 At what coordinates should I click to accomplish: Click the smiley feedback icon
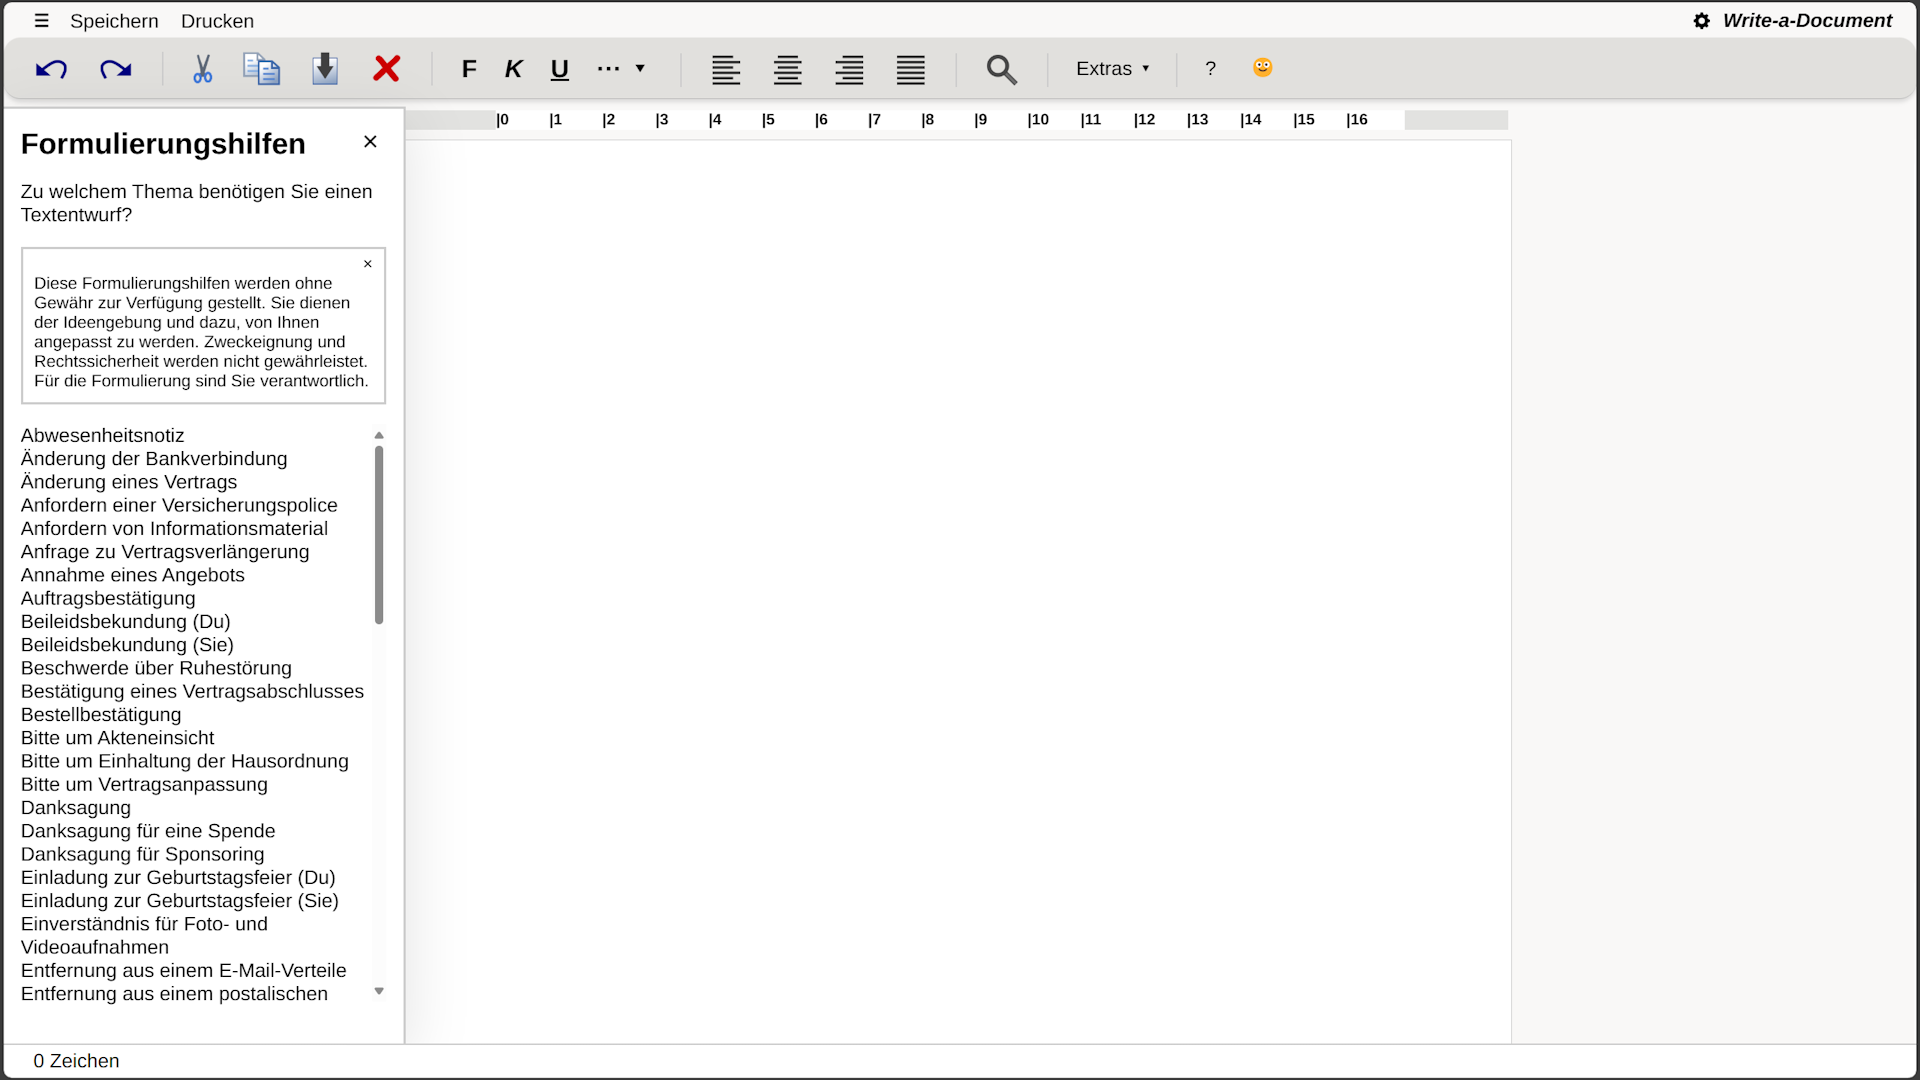(x=1262, y=67)
